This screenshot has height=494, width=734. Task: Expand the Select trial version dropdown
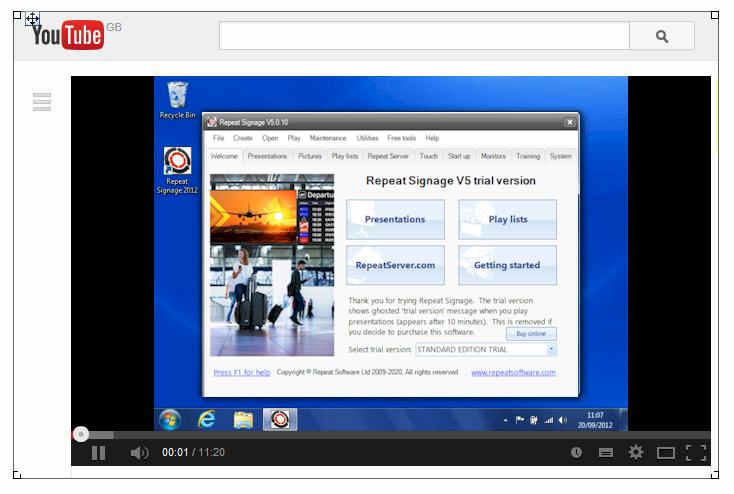(x=551, y=349)
